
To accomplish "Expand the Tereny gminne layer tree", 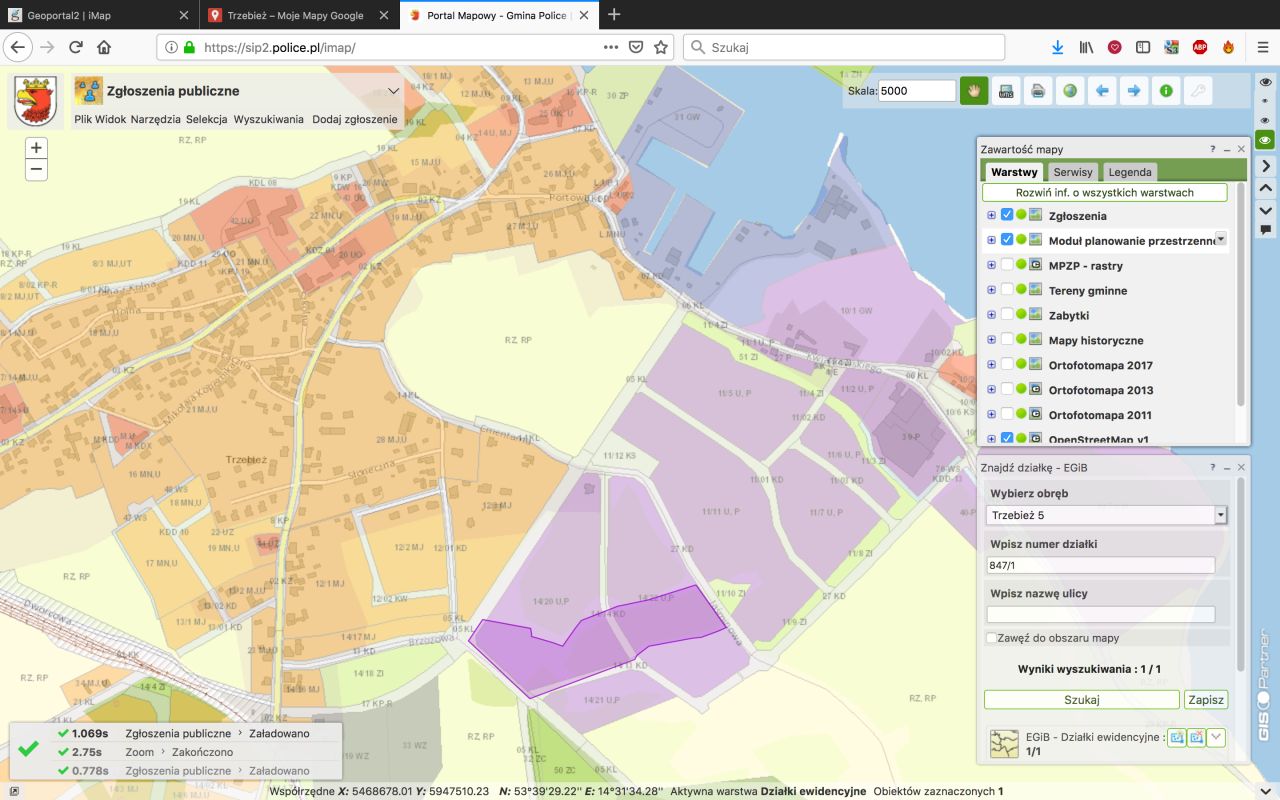I will coord(991,291).
